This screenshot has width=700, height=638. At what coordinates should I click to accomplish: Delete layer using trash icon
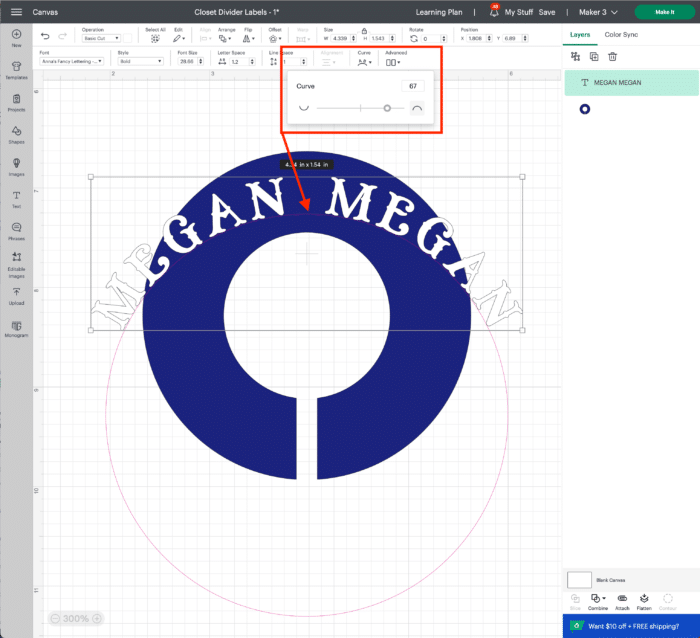612,57
